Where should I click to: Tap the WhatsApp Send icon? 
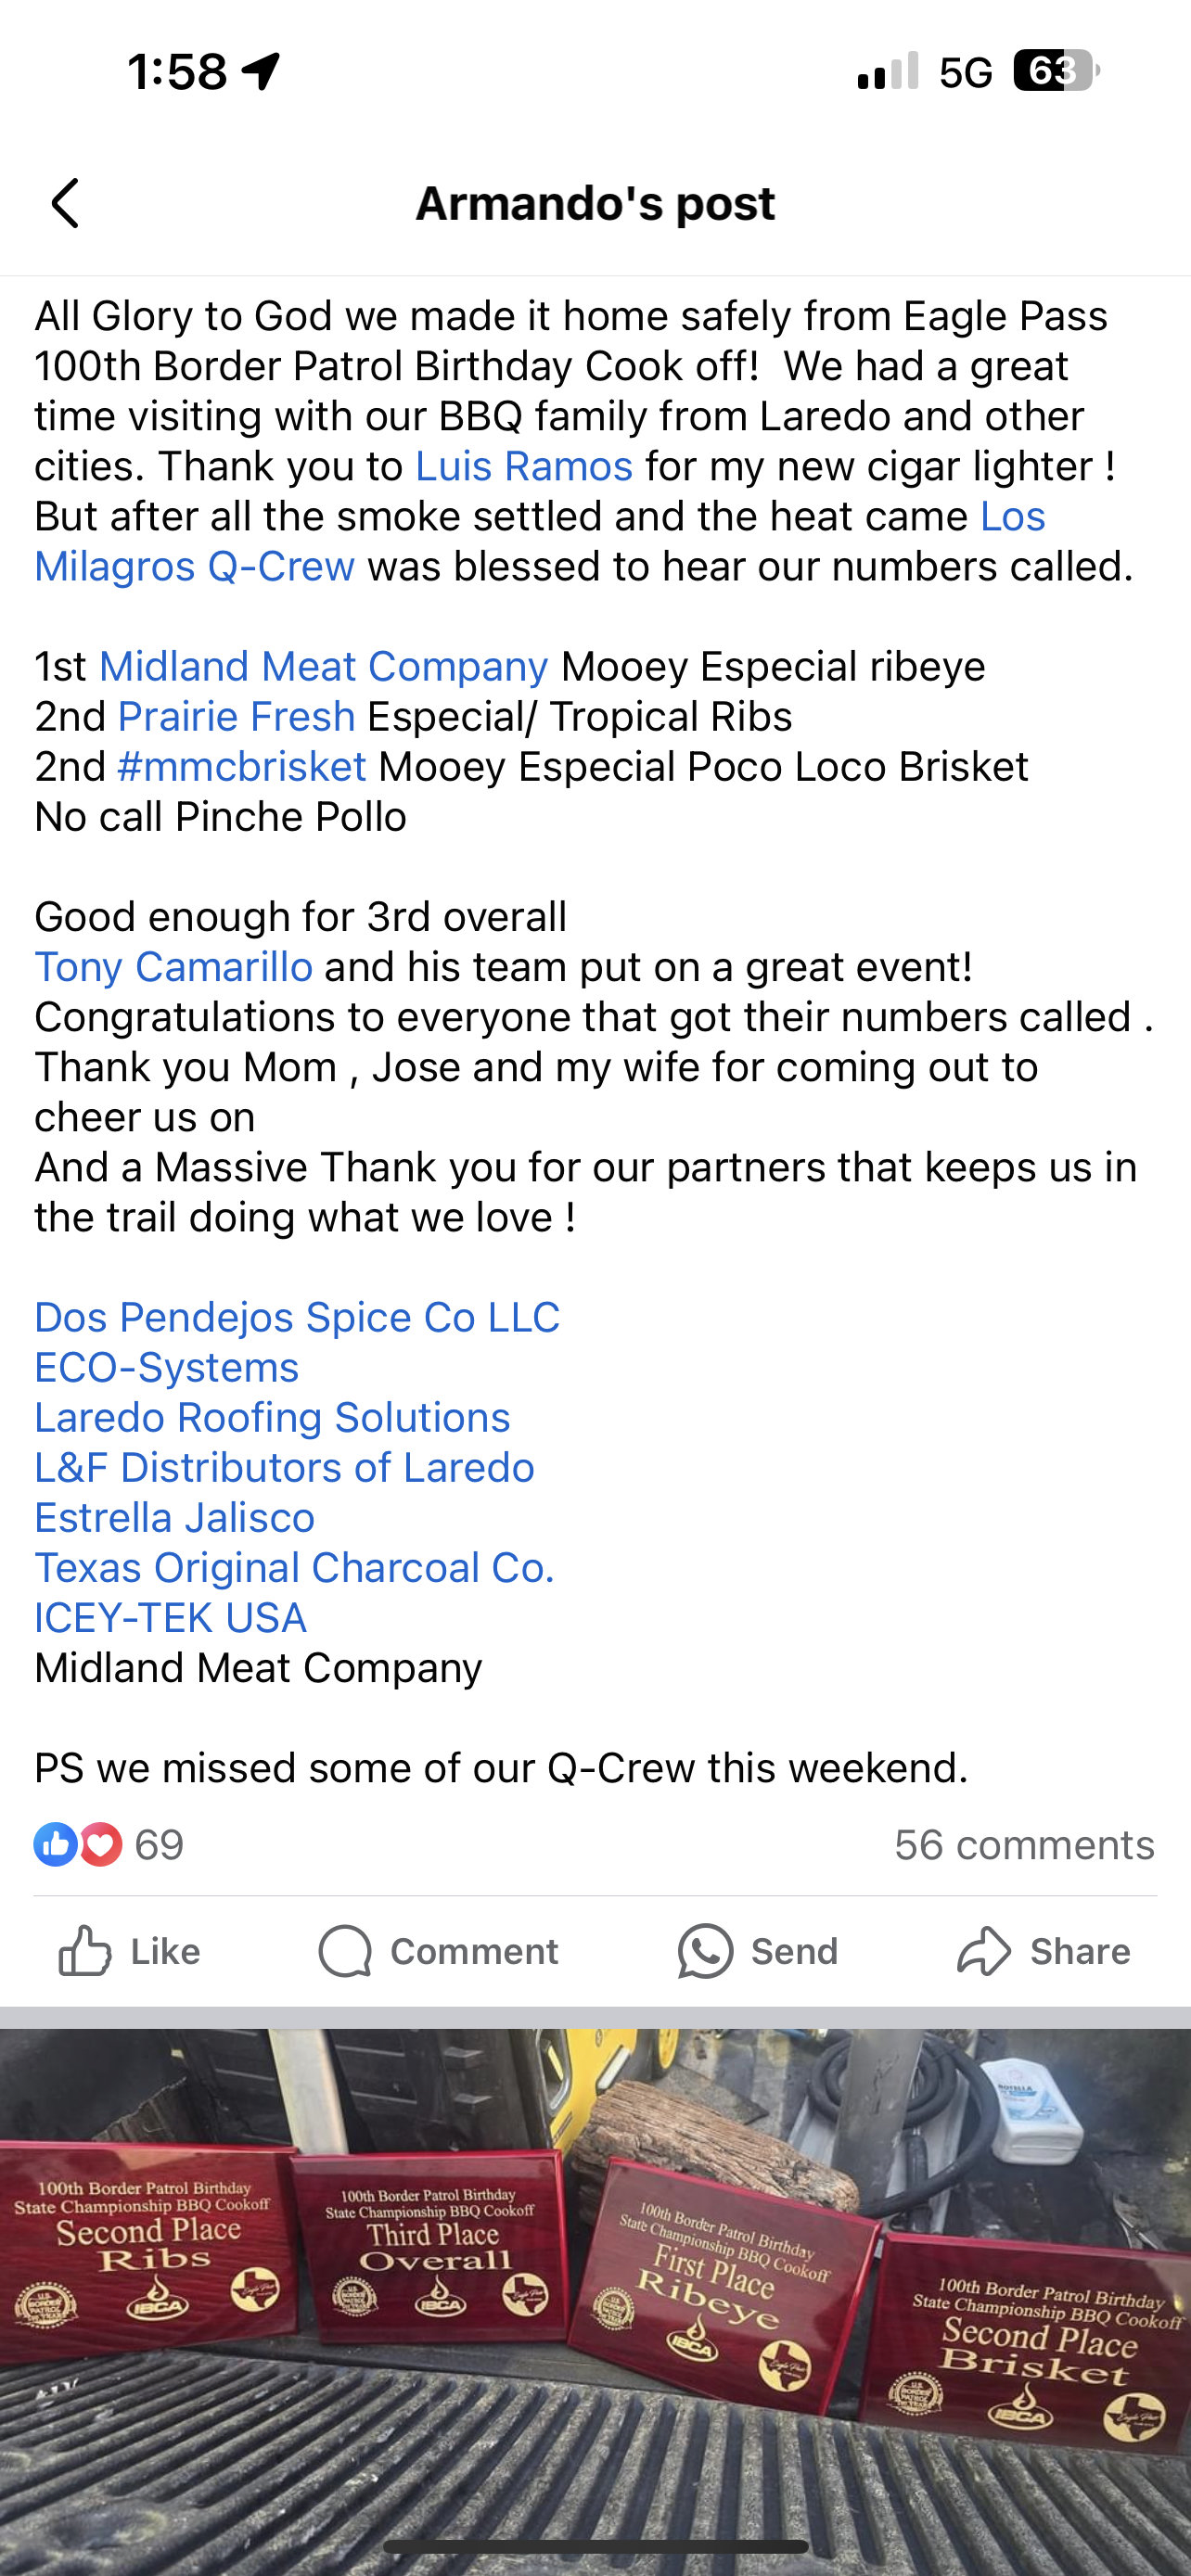point(705,1951)
